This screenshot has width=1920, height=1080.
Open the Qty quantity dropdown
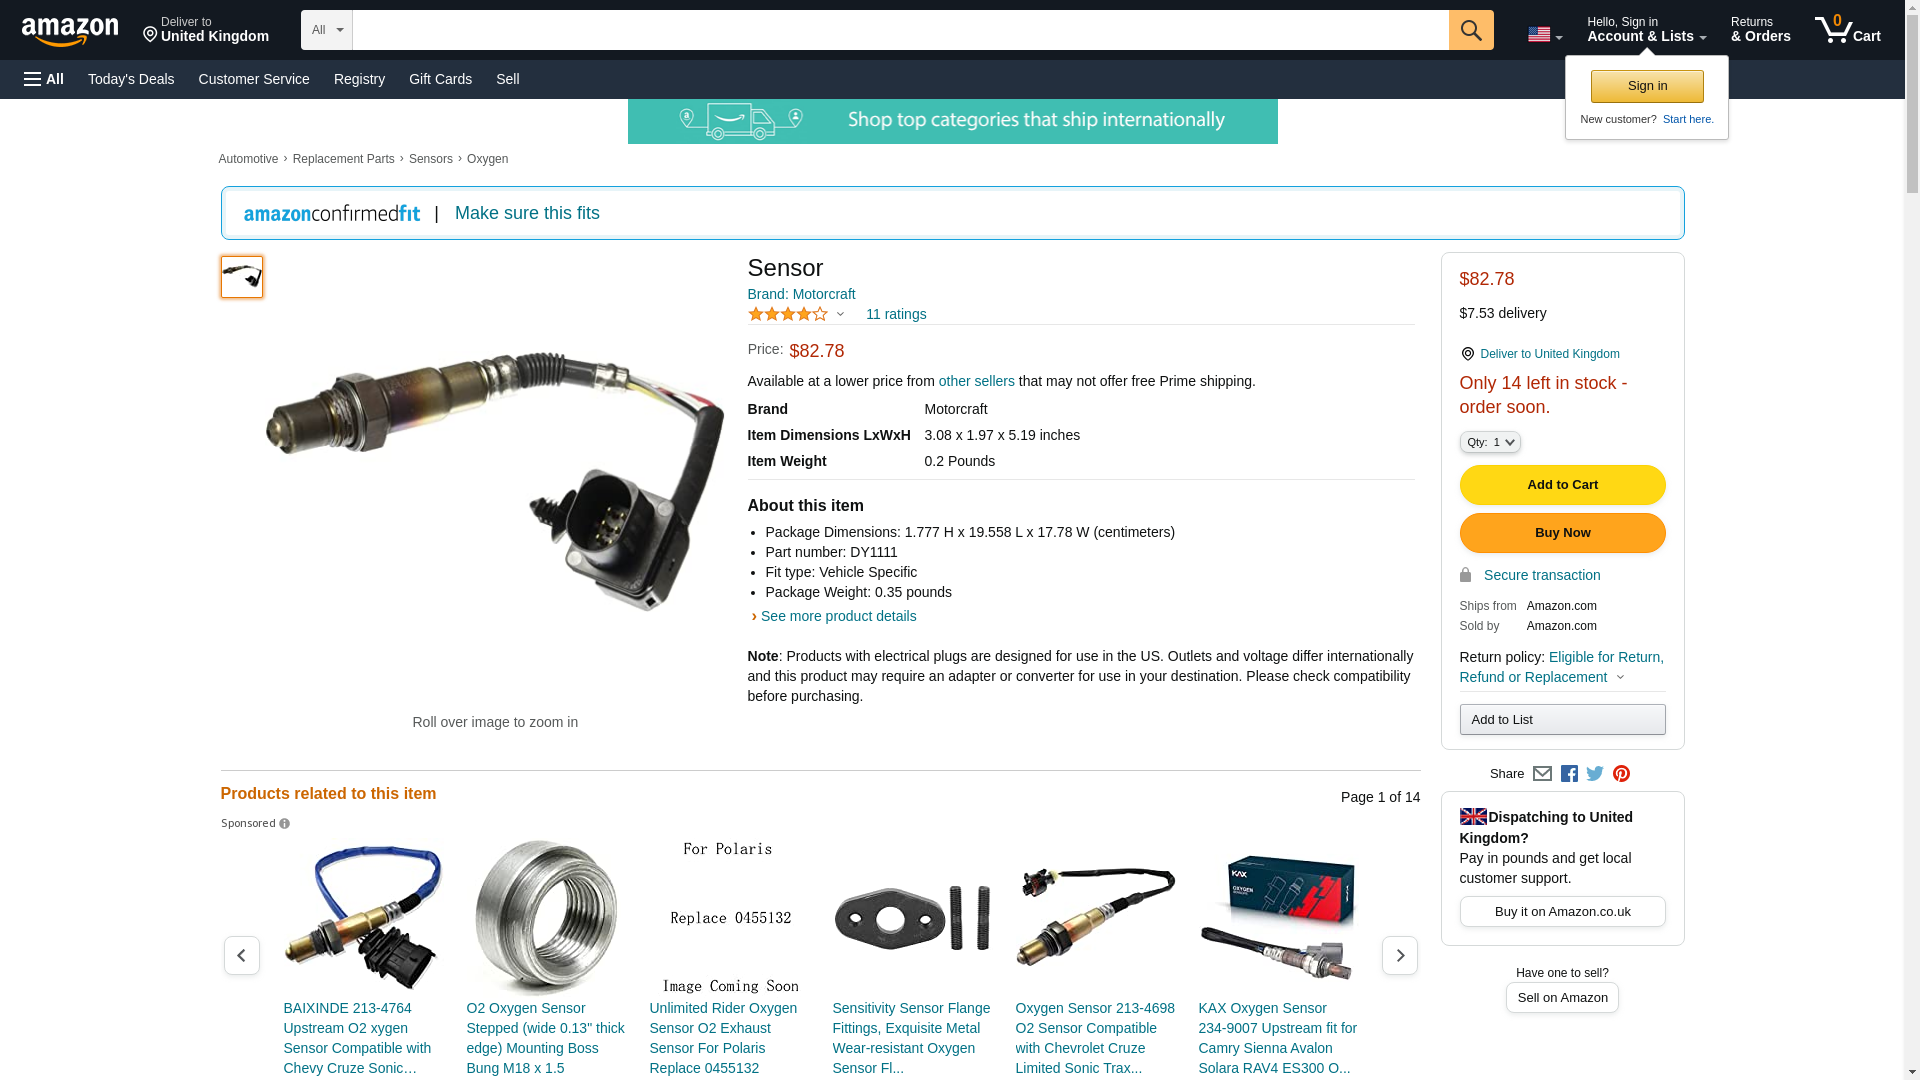click(1489, 442)
